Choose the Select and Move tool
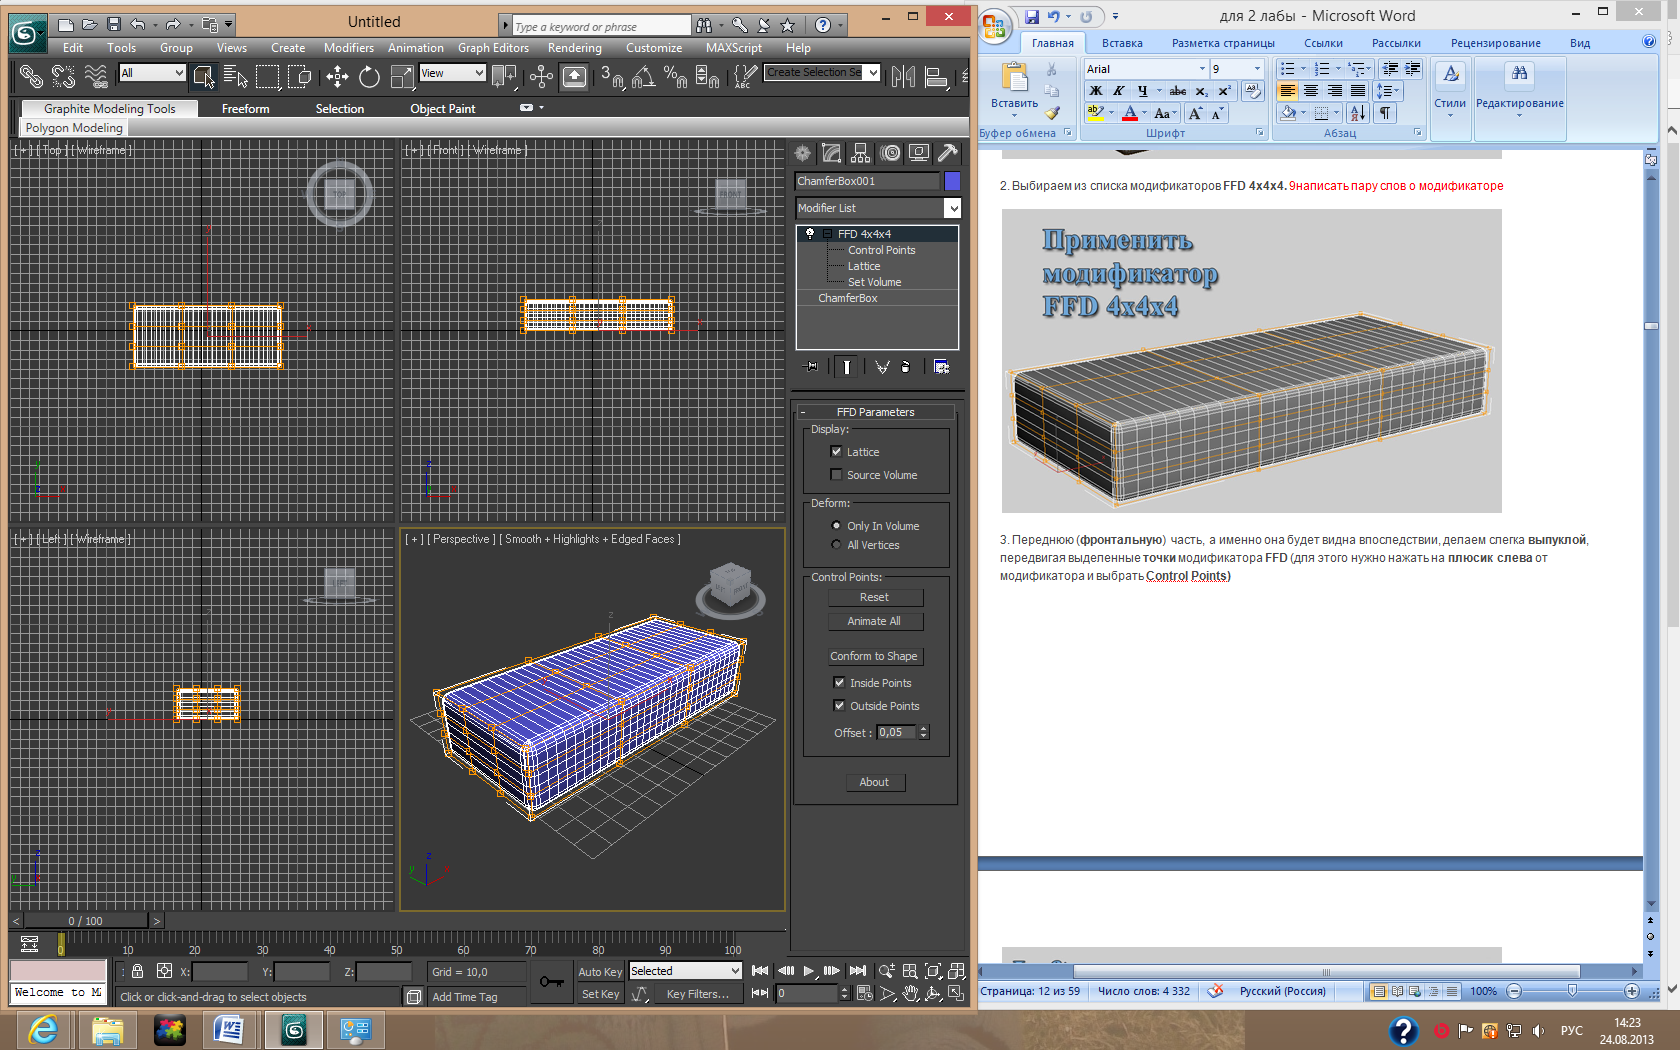The image size is (1680, 1050). [x=337, y=76]
